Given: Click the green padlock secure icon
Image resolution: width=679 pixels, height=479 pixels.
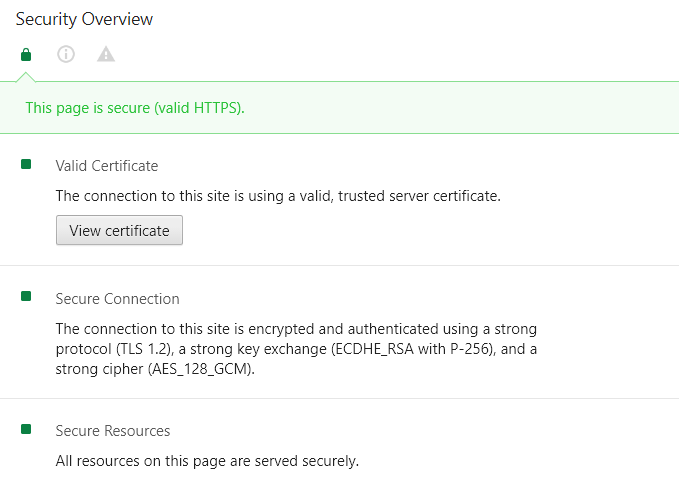Looking at the screenshot, I should (26, 54).
